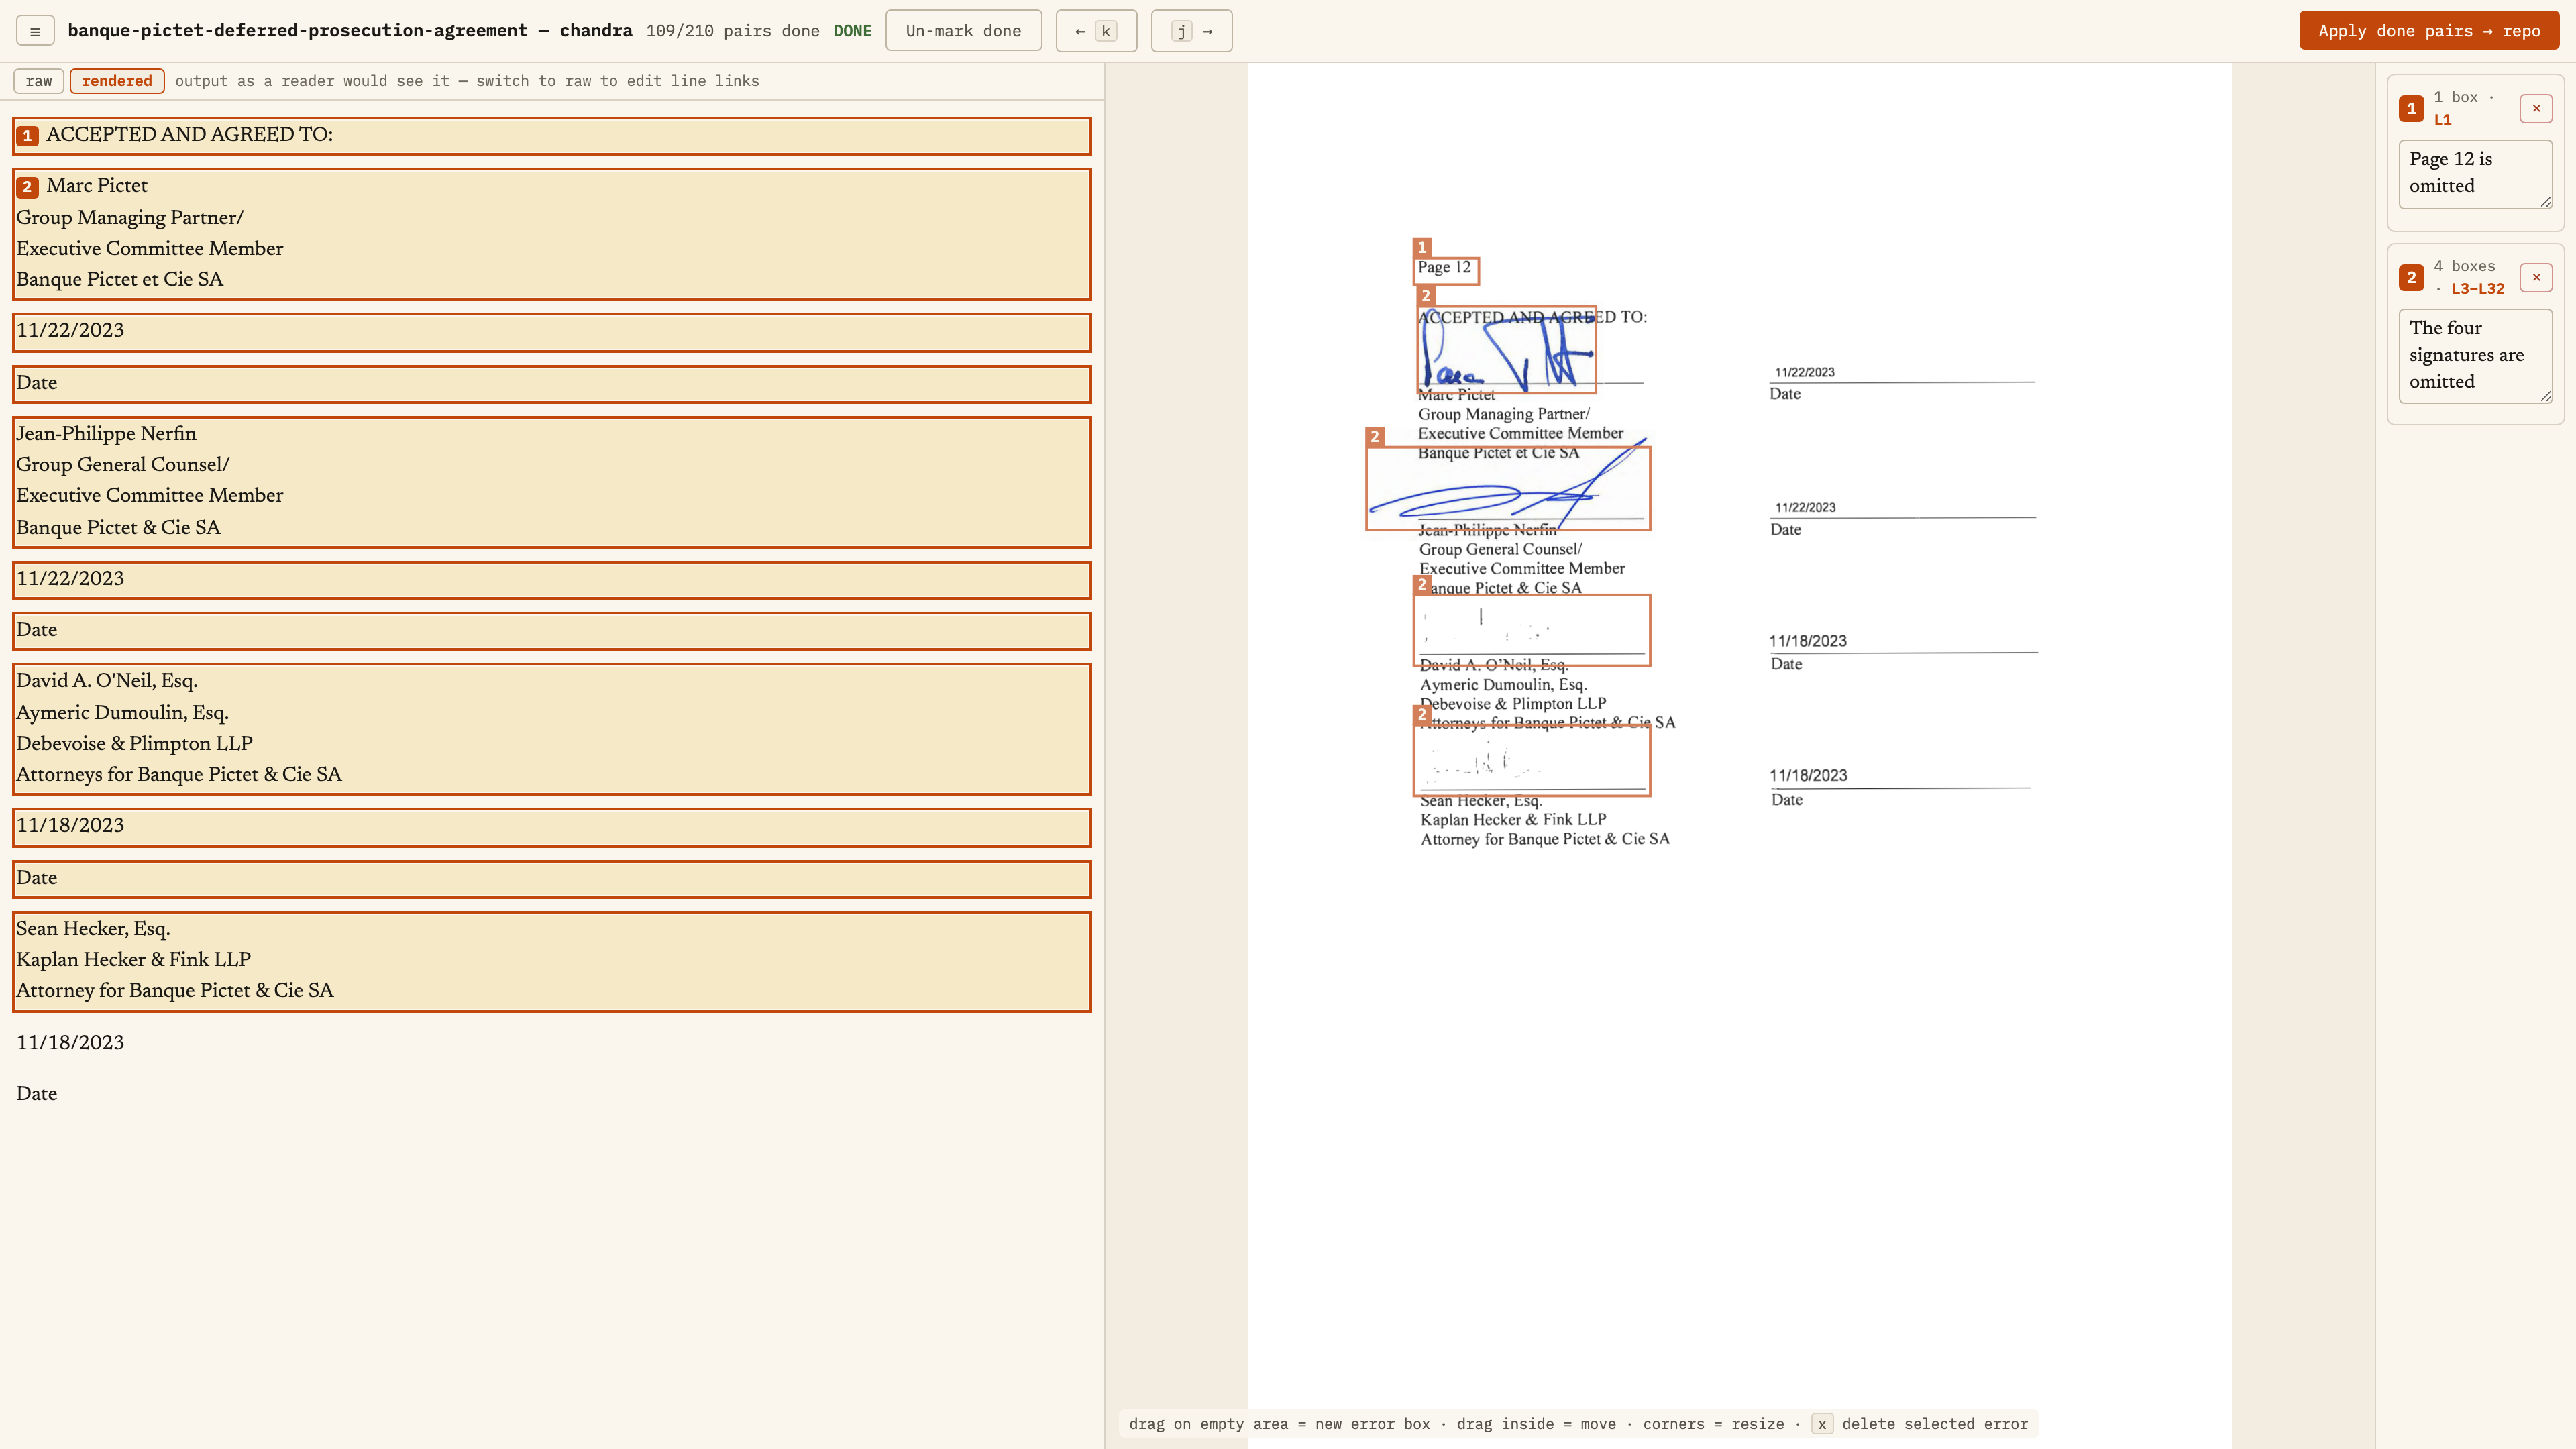The height and width of the screenshot is (1449, 2576).
Task: Switch to the raw view tab
Action: tap(39, 81)
